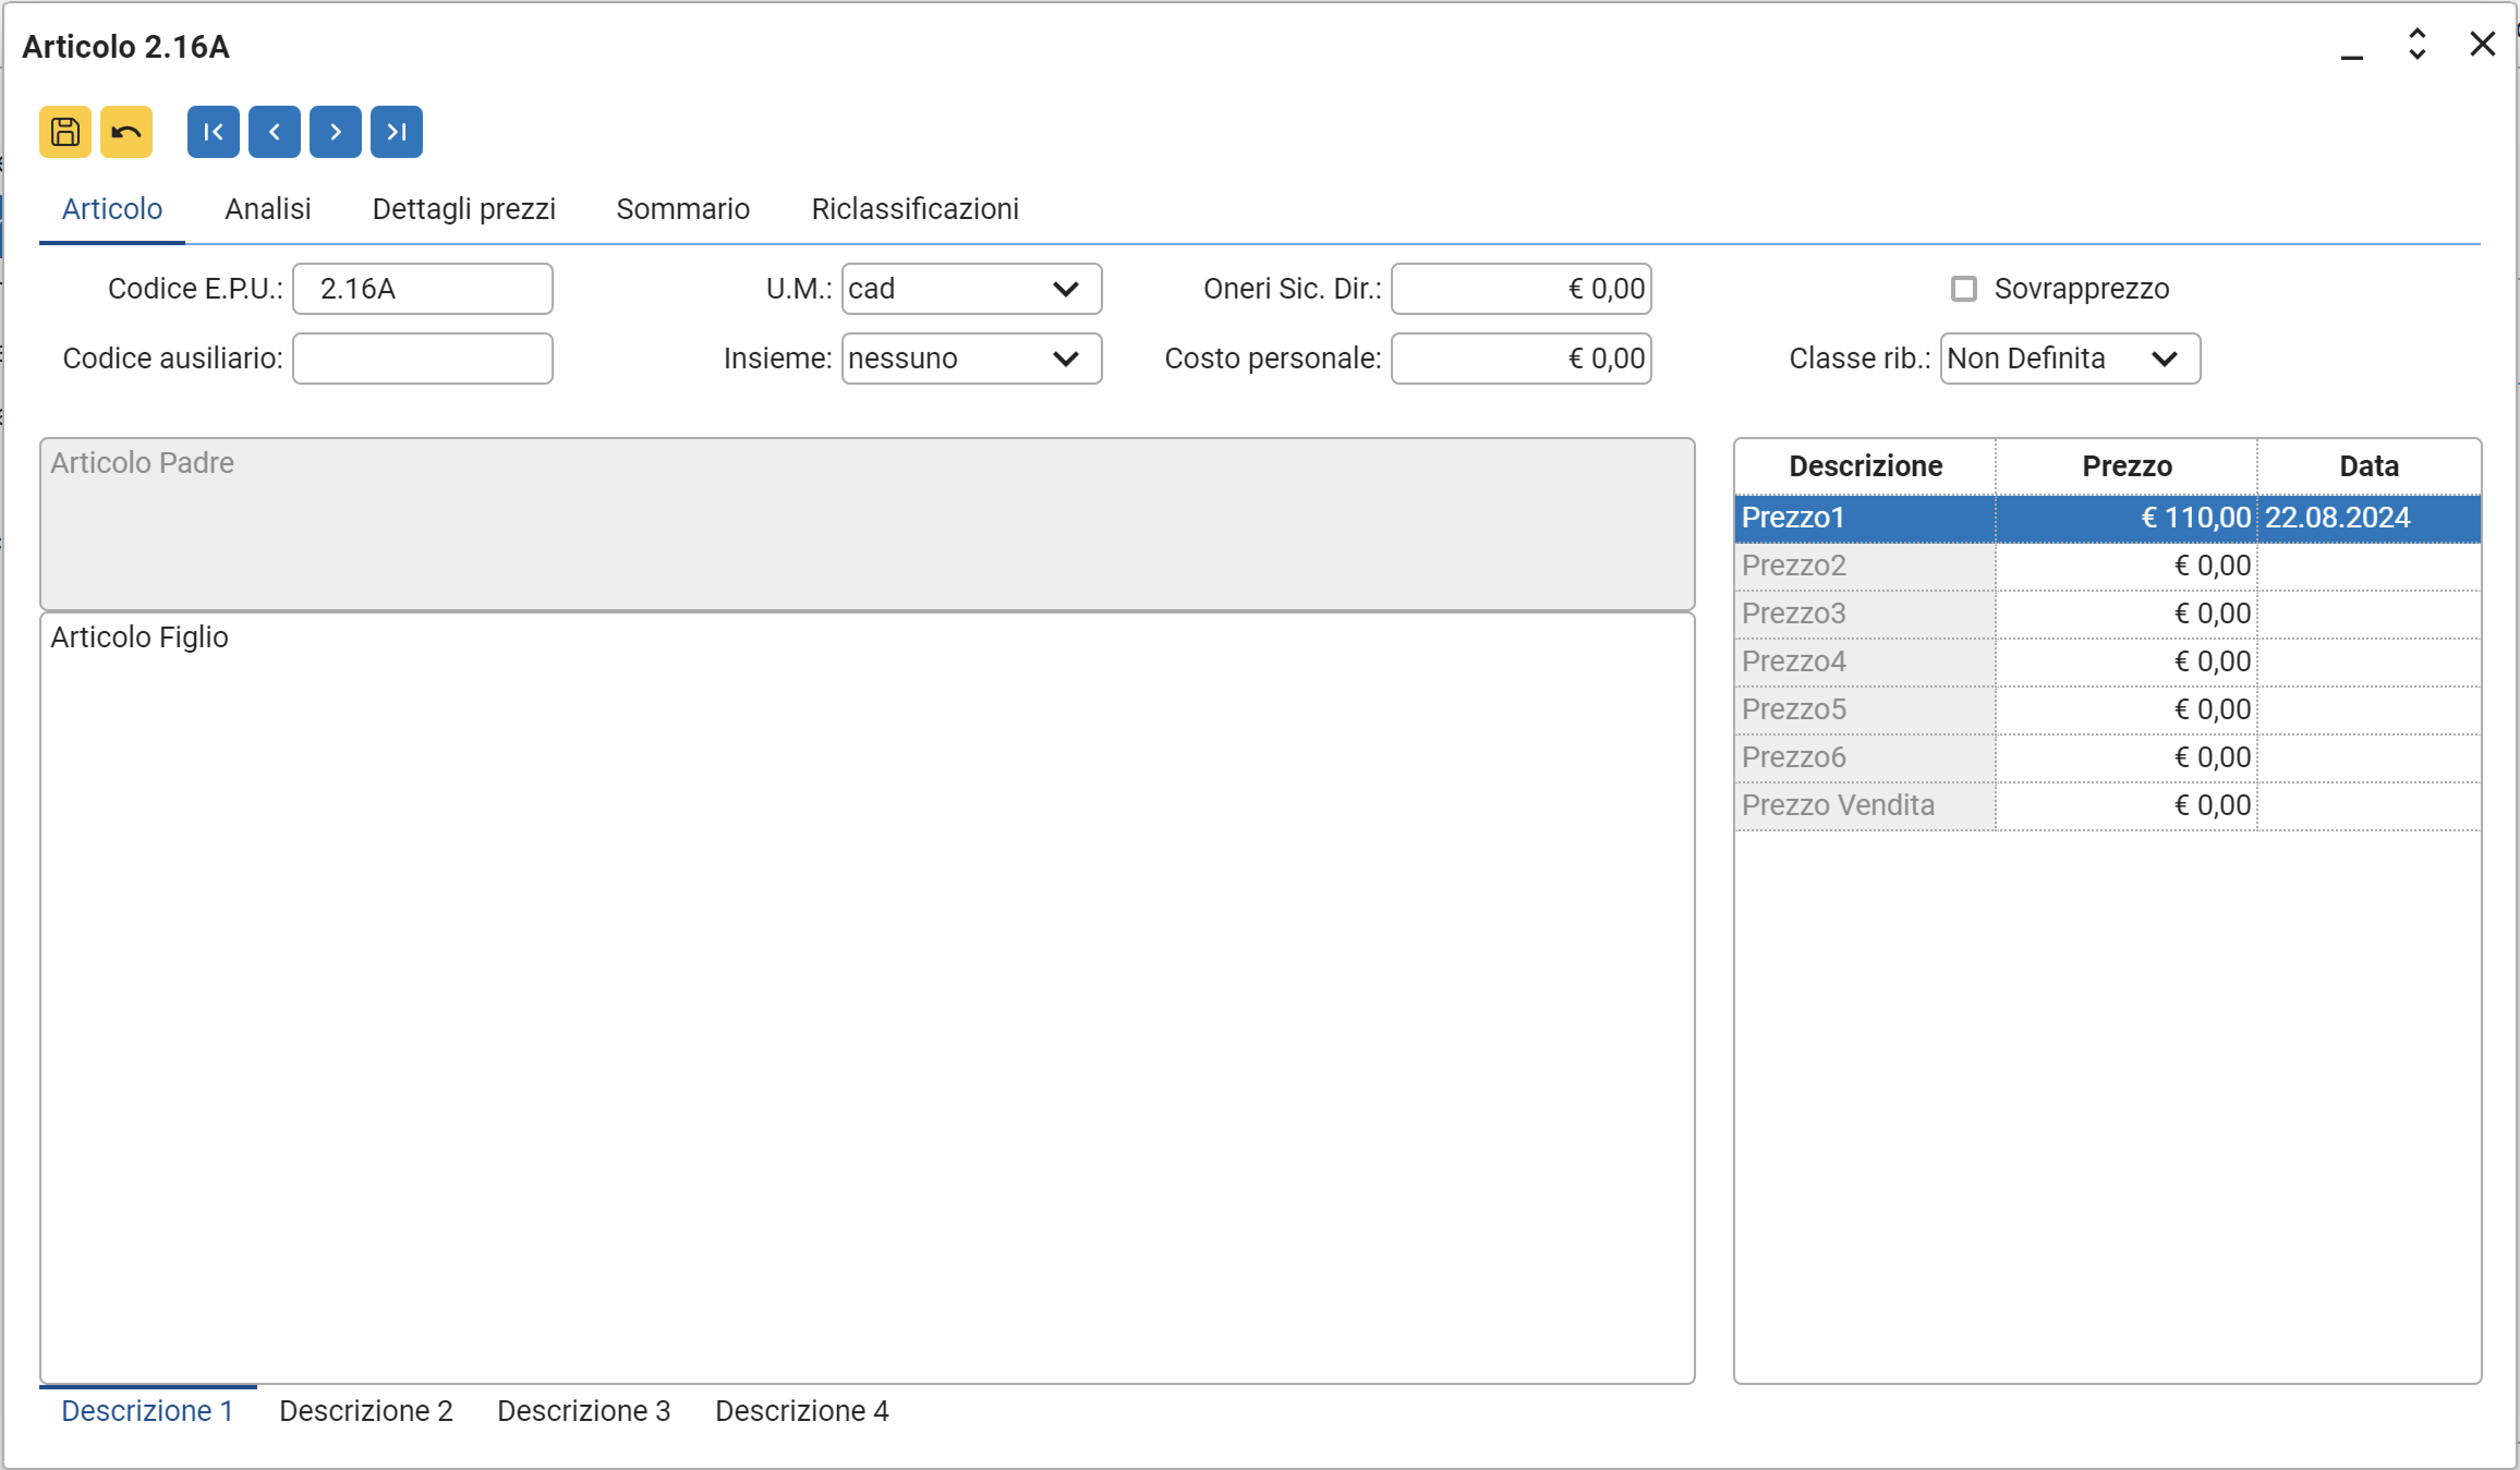Click the yellow save icon
The width and height of the screenshot is (2520, 1470).
point(65,132)
